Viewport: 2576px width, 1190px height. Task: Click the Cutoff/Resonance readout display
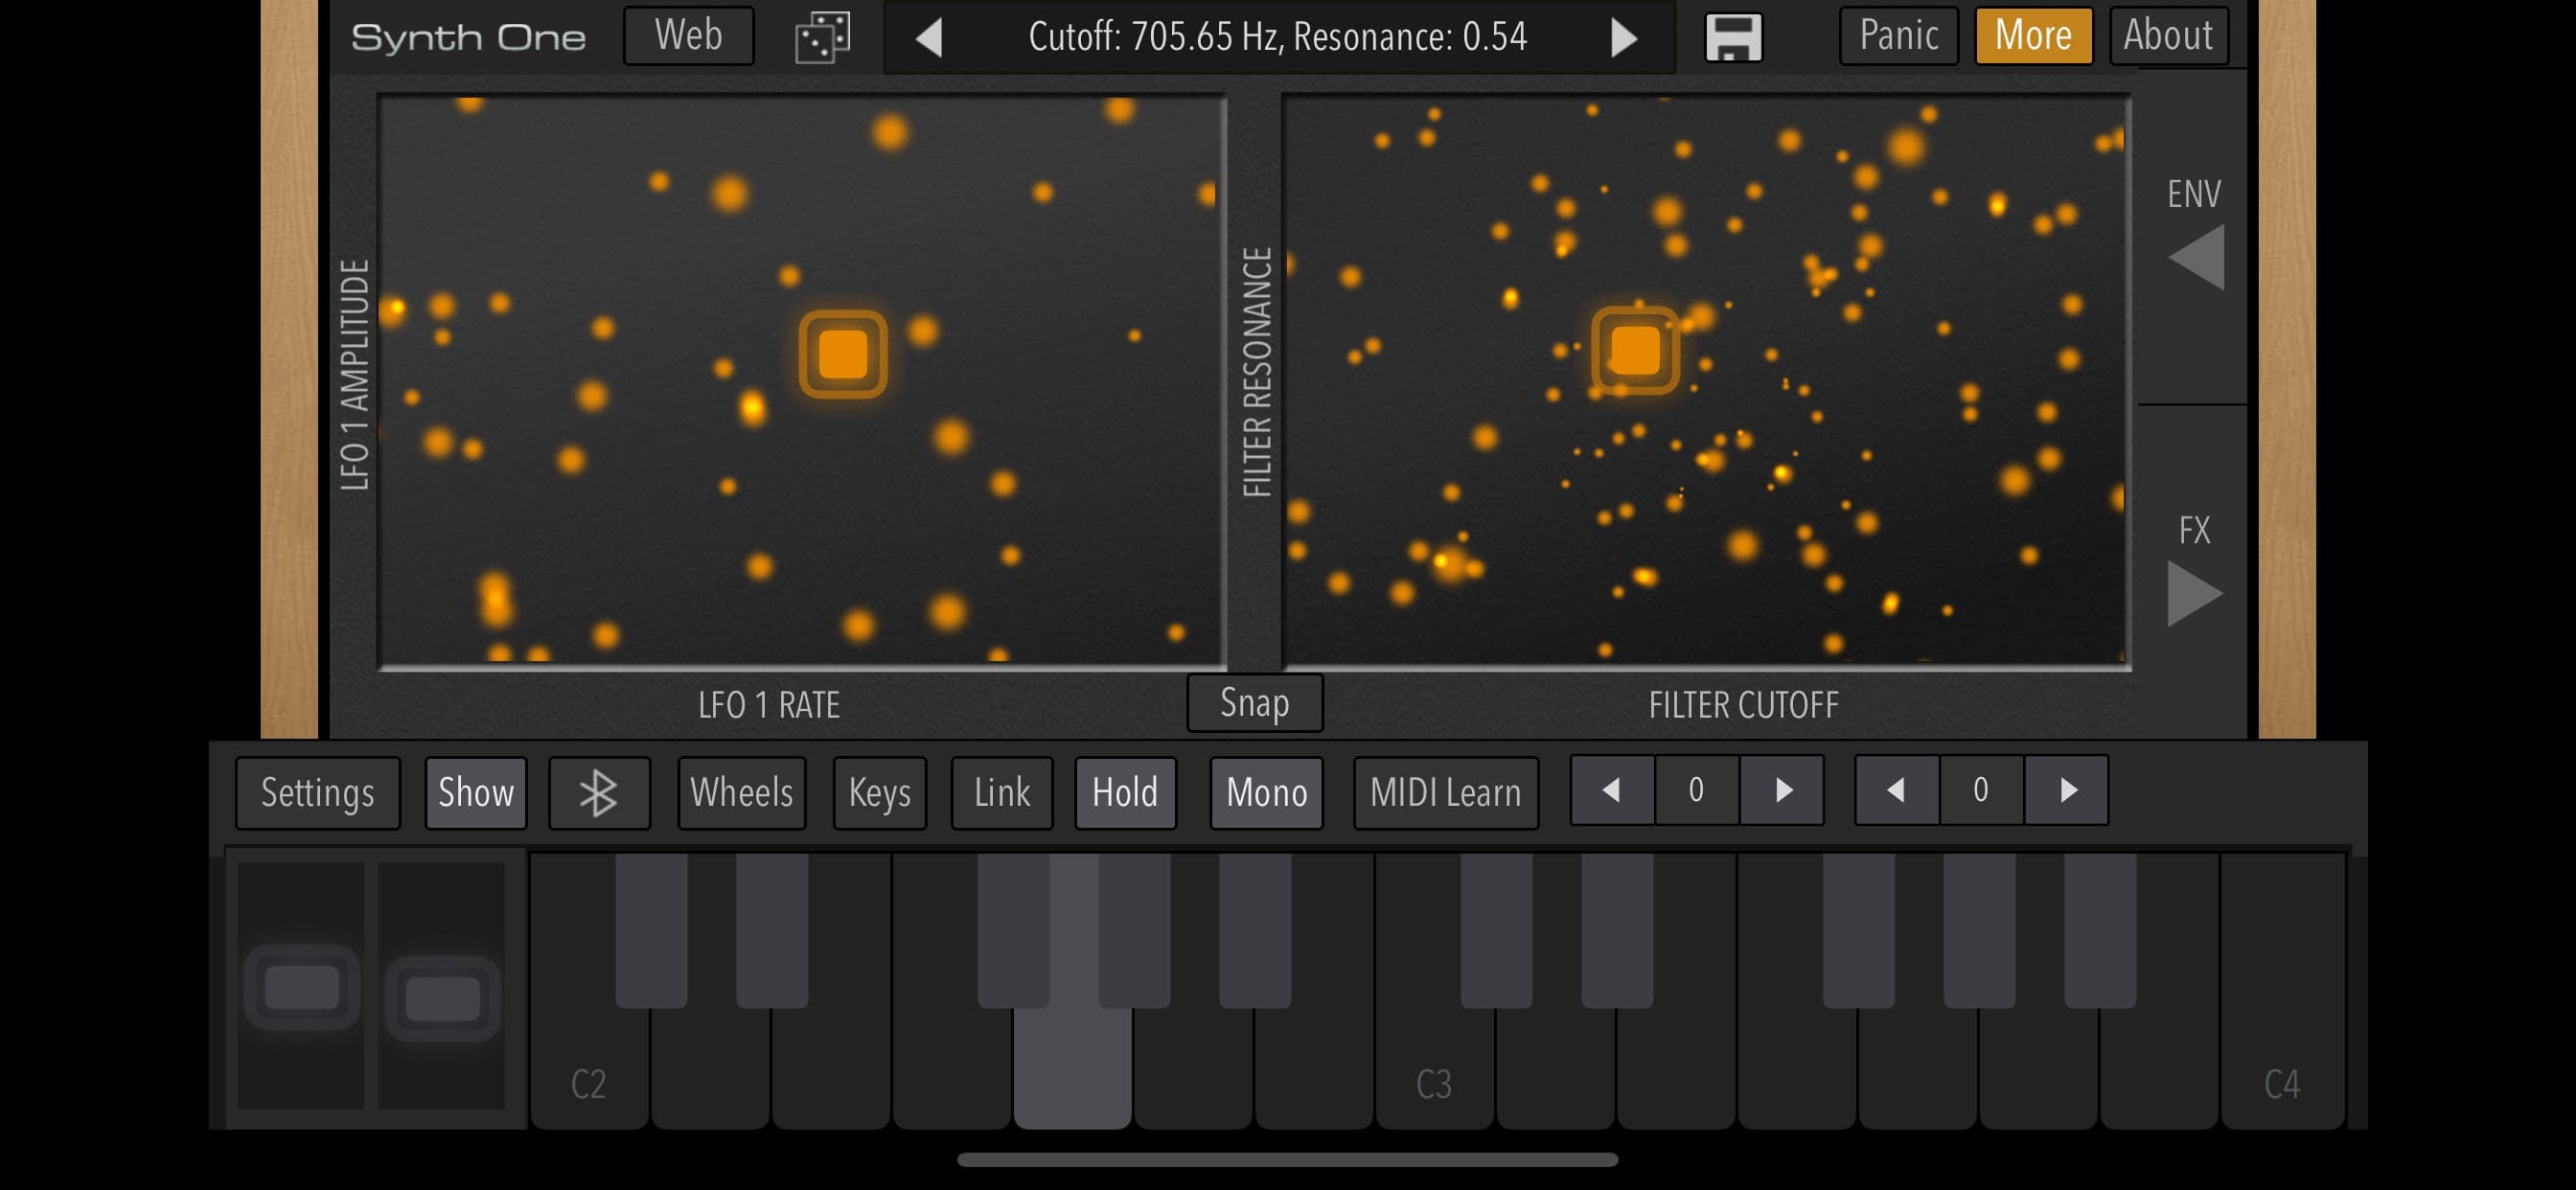click(x=1277, y=38)
